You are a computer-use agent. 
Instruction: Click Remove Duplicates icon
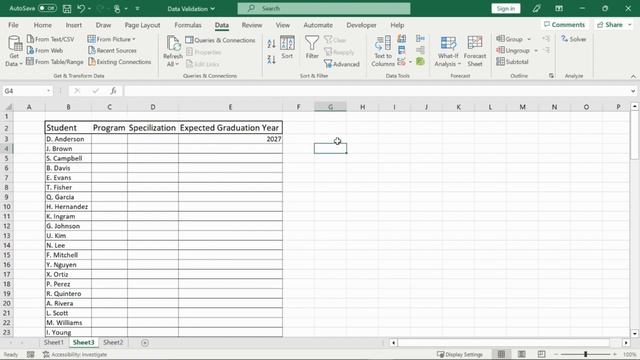(x=402, y=50)
